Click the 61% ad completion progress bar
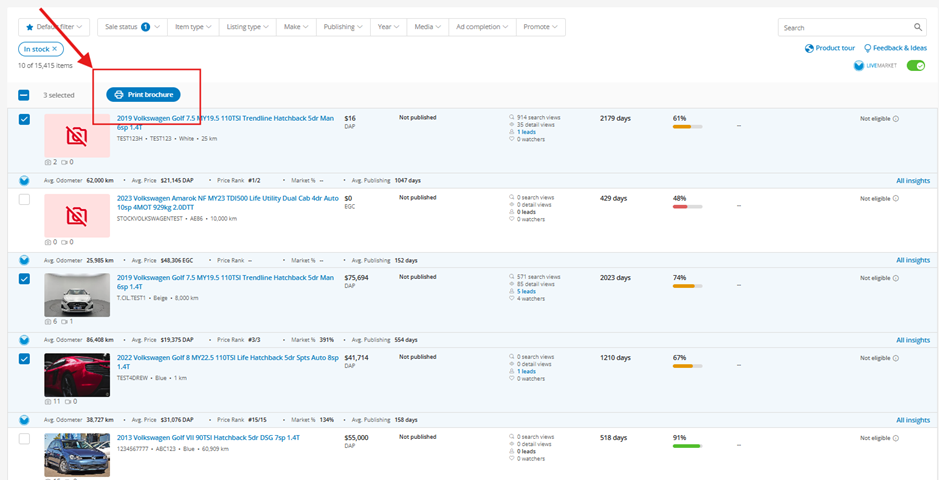 (x=687, y=127)
